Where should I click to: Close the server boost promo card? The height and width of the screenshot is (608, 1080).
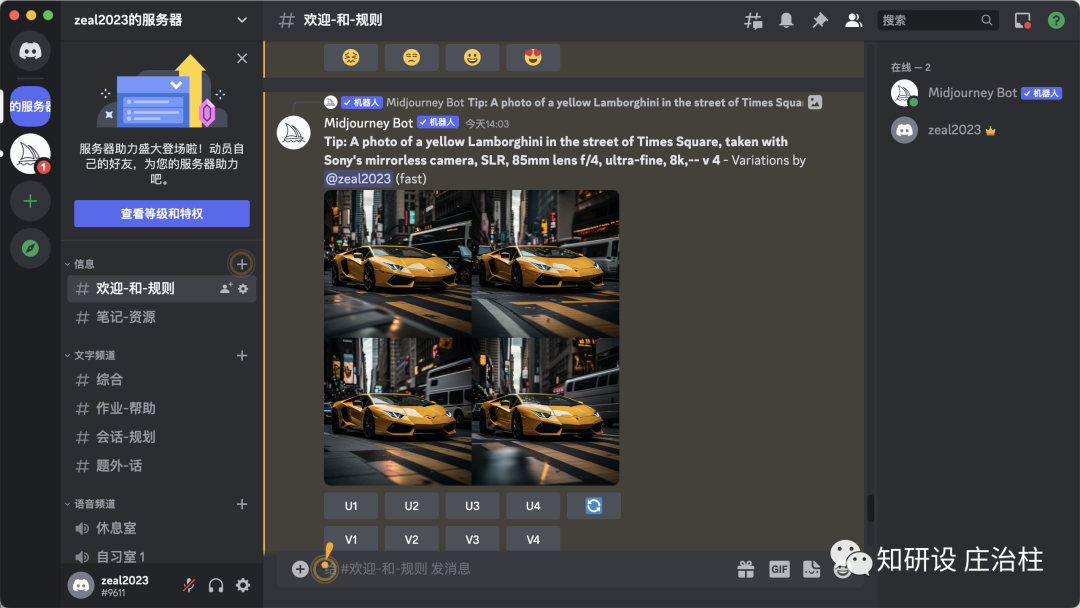click(x=242, y=59)
